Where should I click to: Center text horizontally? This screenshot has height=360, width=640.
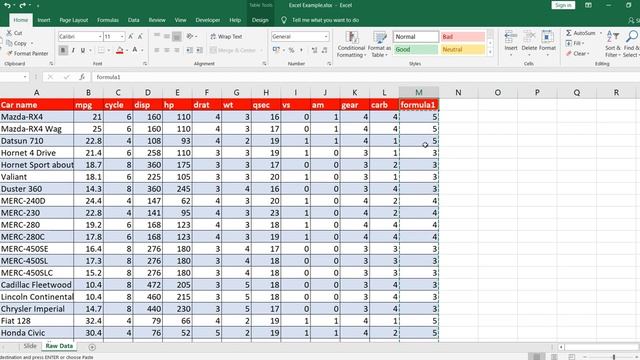167,50
